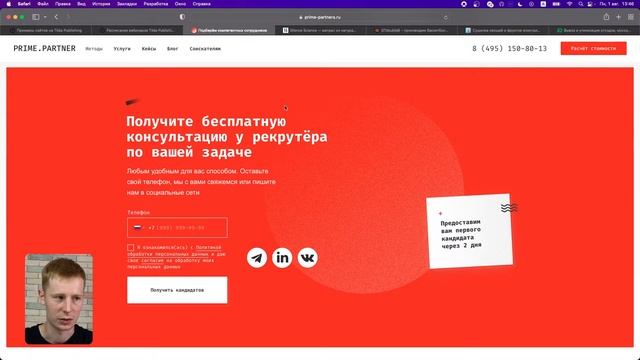Reload the page with the refresh icon
This screenshot has width=640, height=360.
(446, 18)
